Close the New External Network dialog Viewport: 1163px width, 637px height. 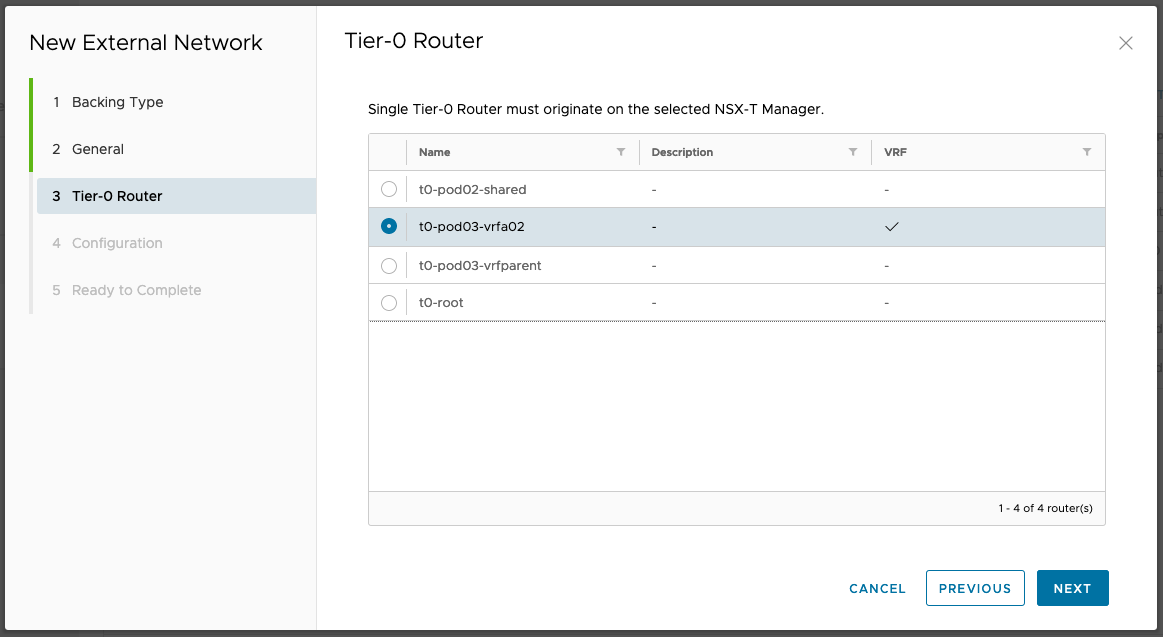[x=1126, y=43]
